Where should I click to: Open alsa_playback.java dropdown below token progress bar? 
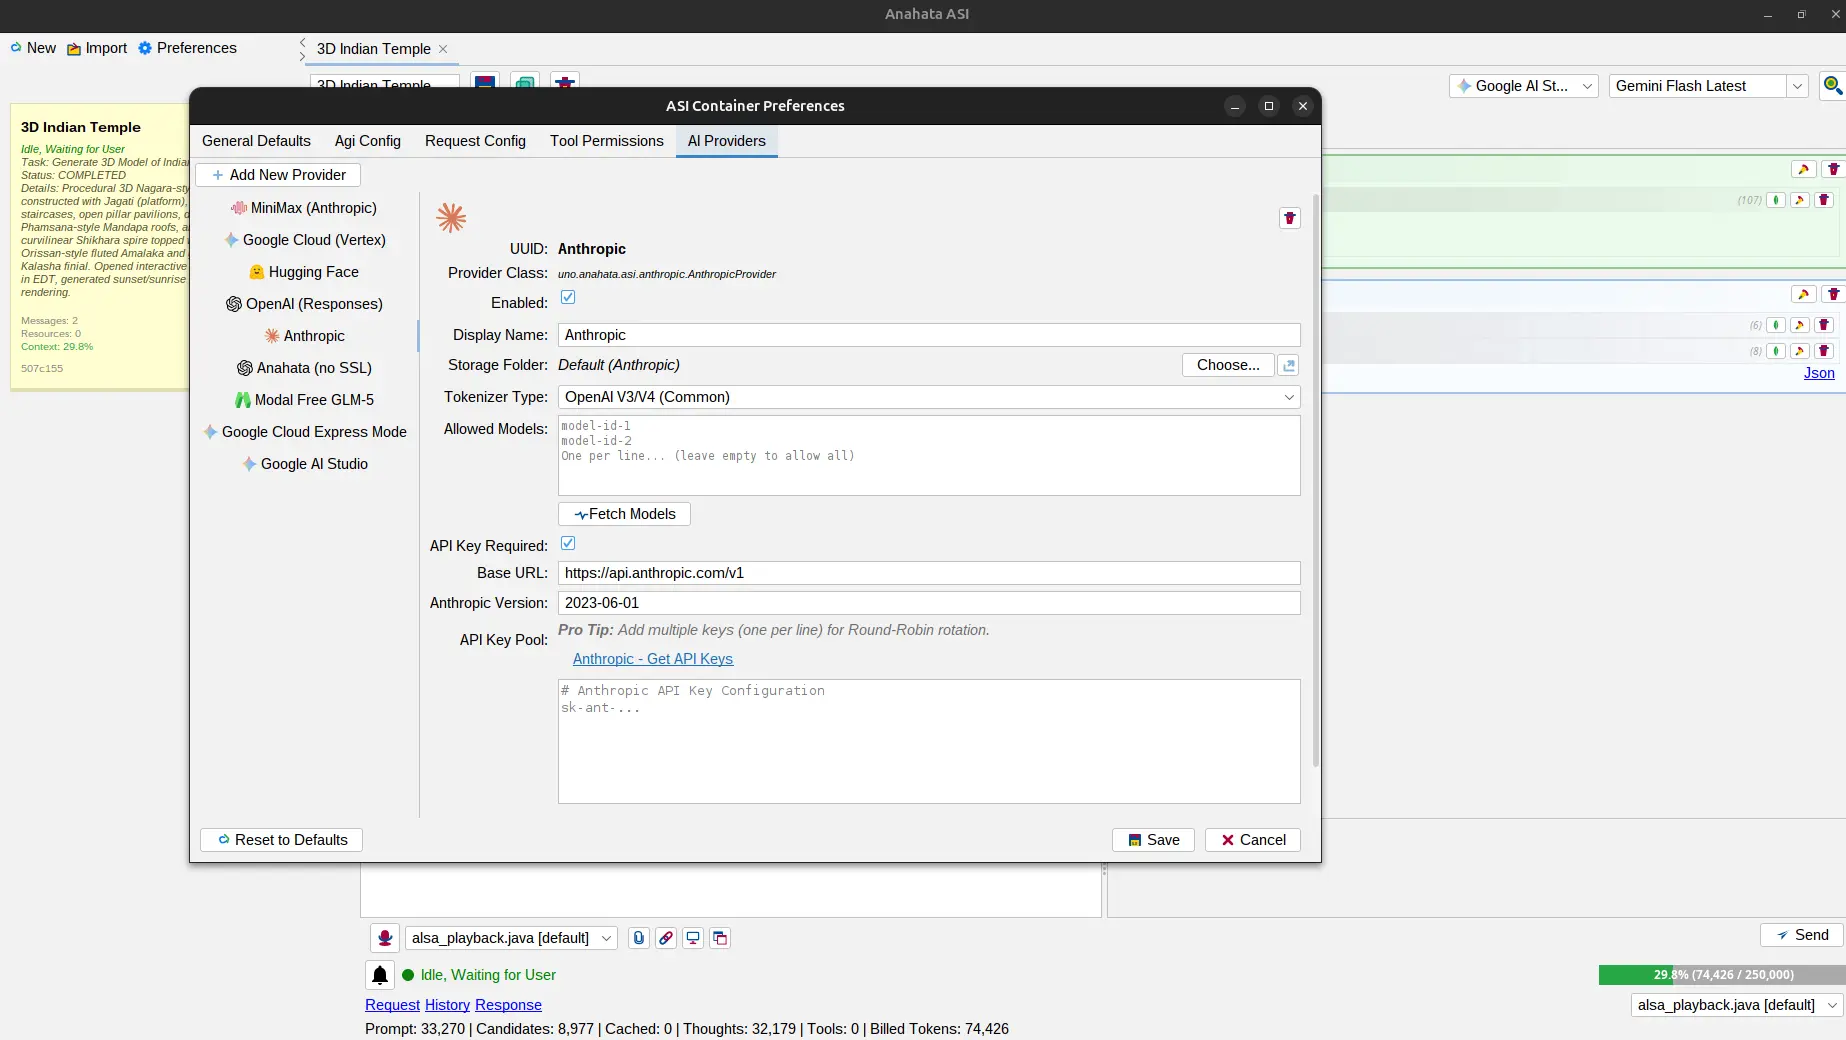click(x=1737, y=1005)
